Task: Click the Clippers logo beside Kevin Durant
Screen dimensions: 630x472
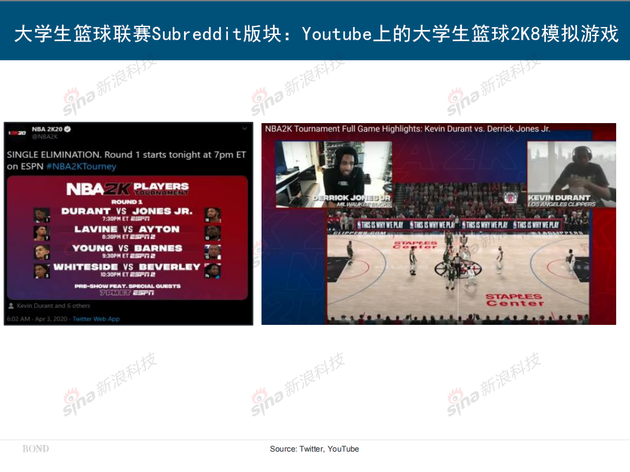Action: (511, 198)
